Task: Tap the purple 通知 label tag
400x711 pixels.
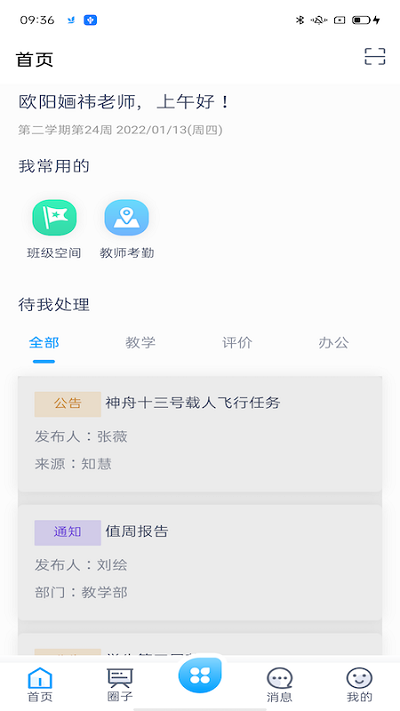Action: coord(68,532)
